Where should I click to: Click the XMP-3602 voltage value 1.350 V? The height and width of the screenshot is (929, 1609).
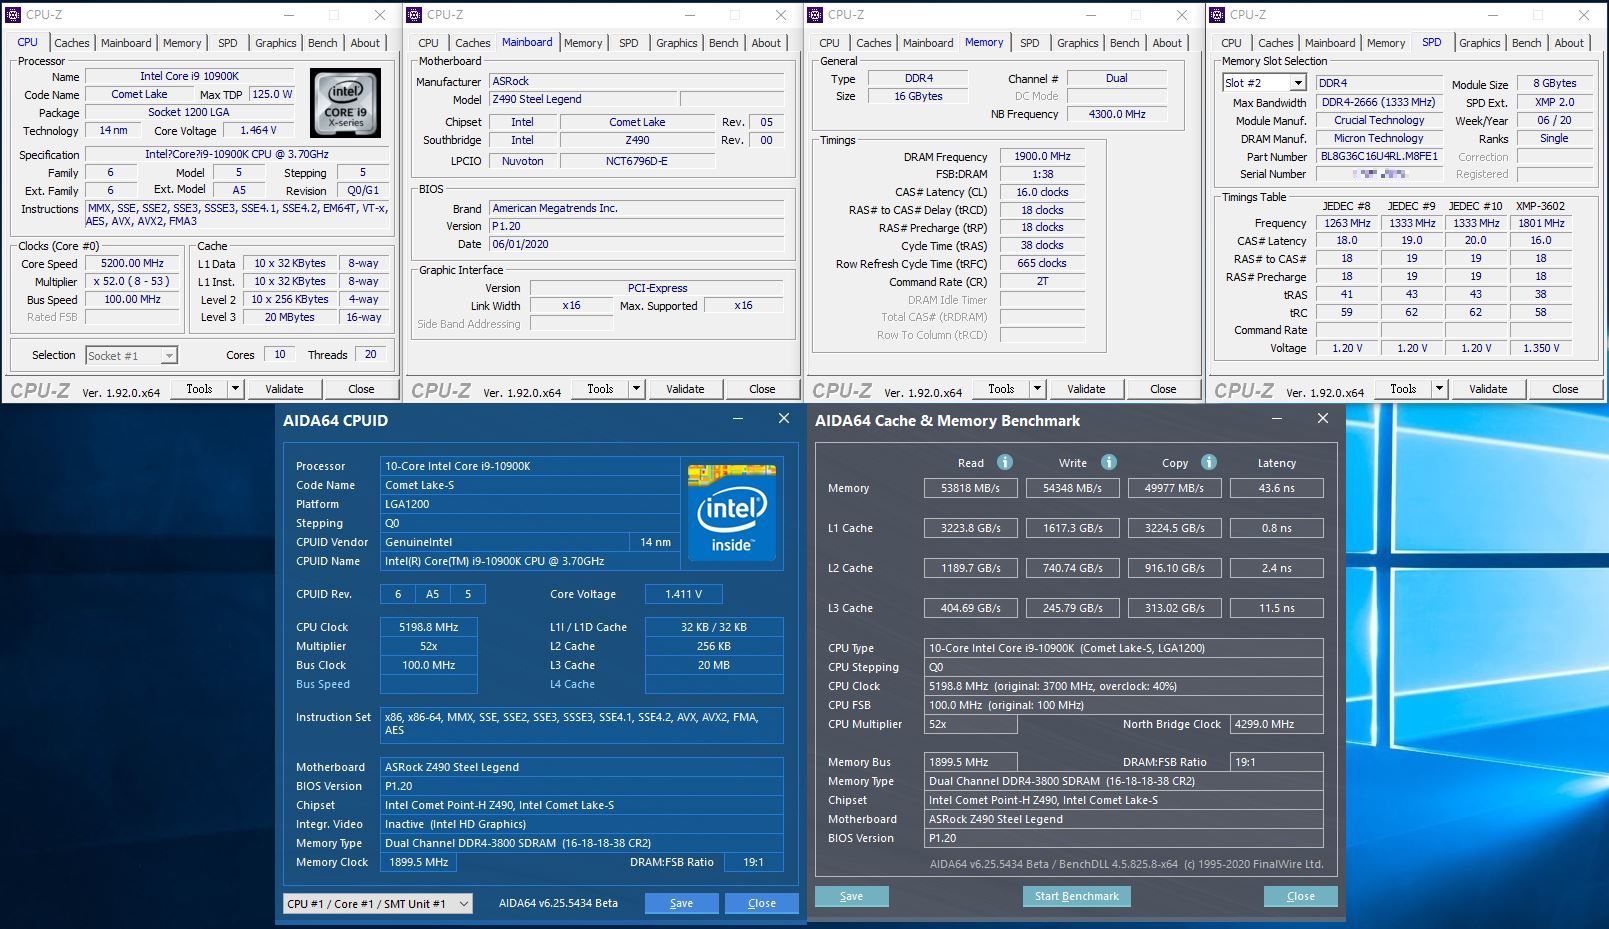[x=1541, y=348]
